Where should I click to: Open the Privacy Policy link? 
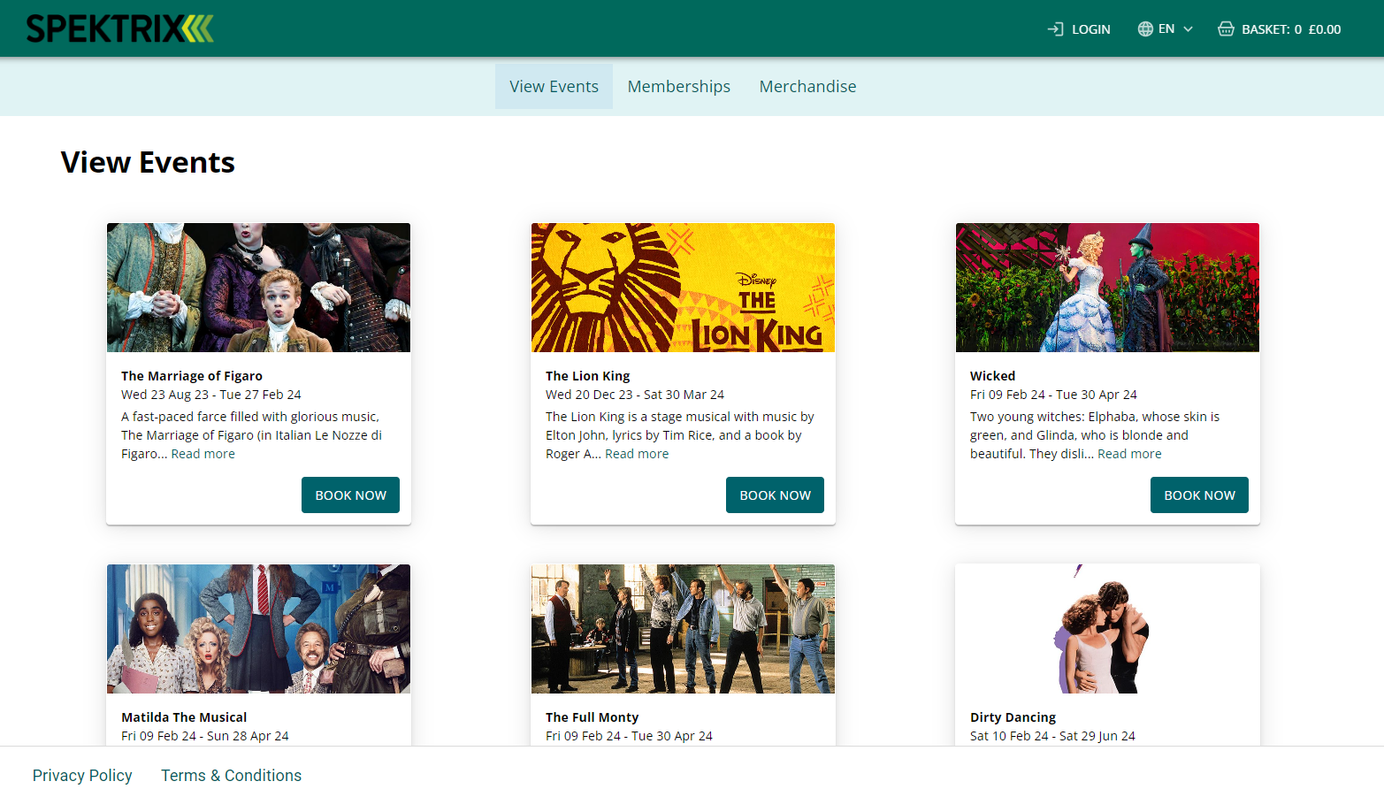click(82, 776)
